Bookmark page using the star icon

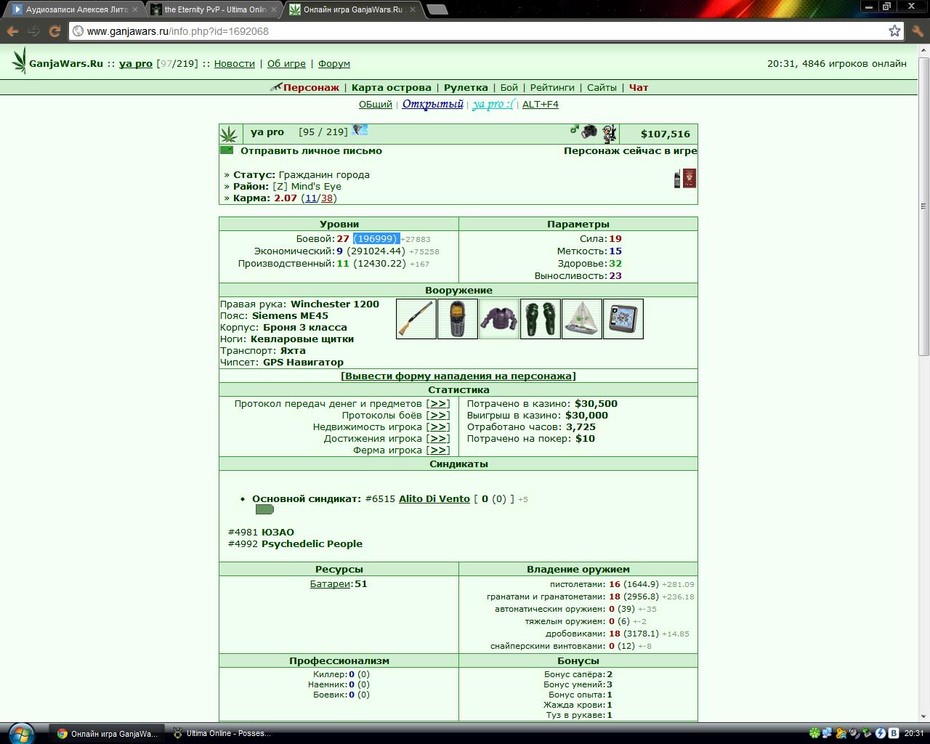click(894, 31)
